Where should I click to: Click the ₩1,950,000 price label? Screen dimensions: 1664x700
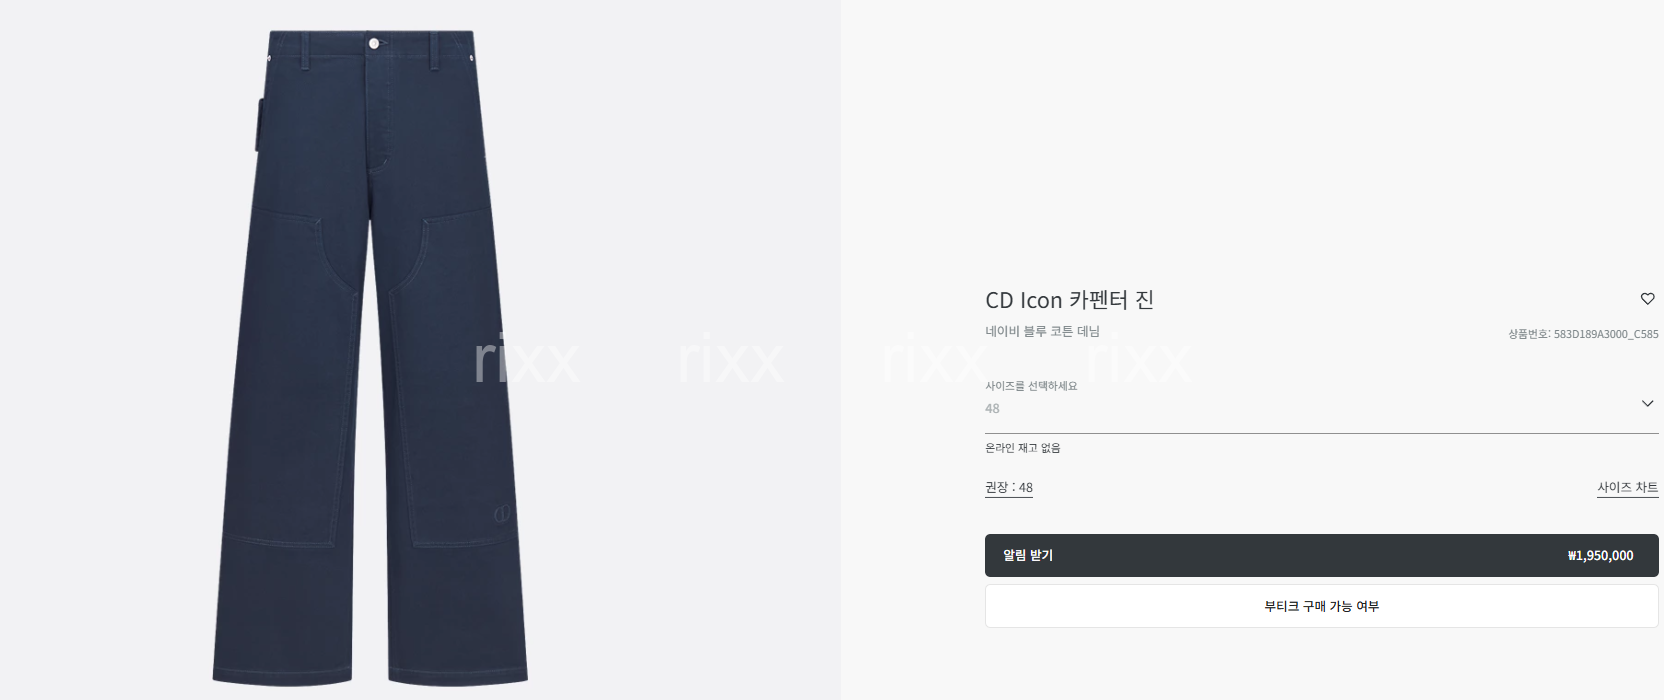tap(1600, 556)
